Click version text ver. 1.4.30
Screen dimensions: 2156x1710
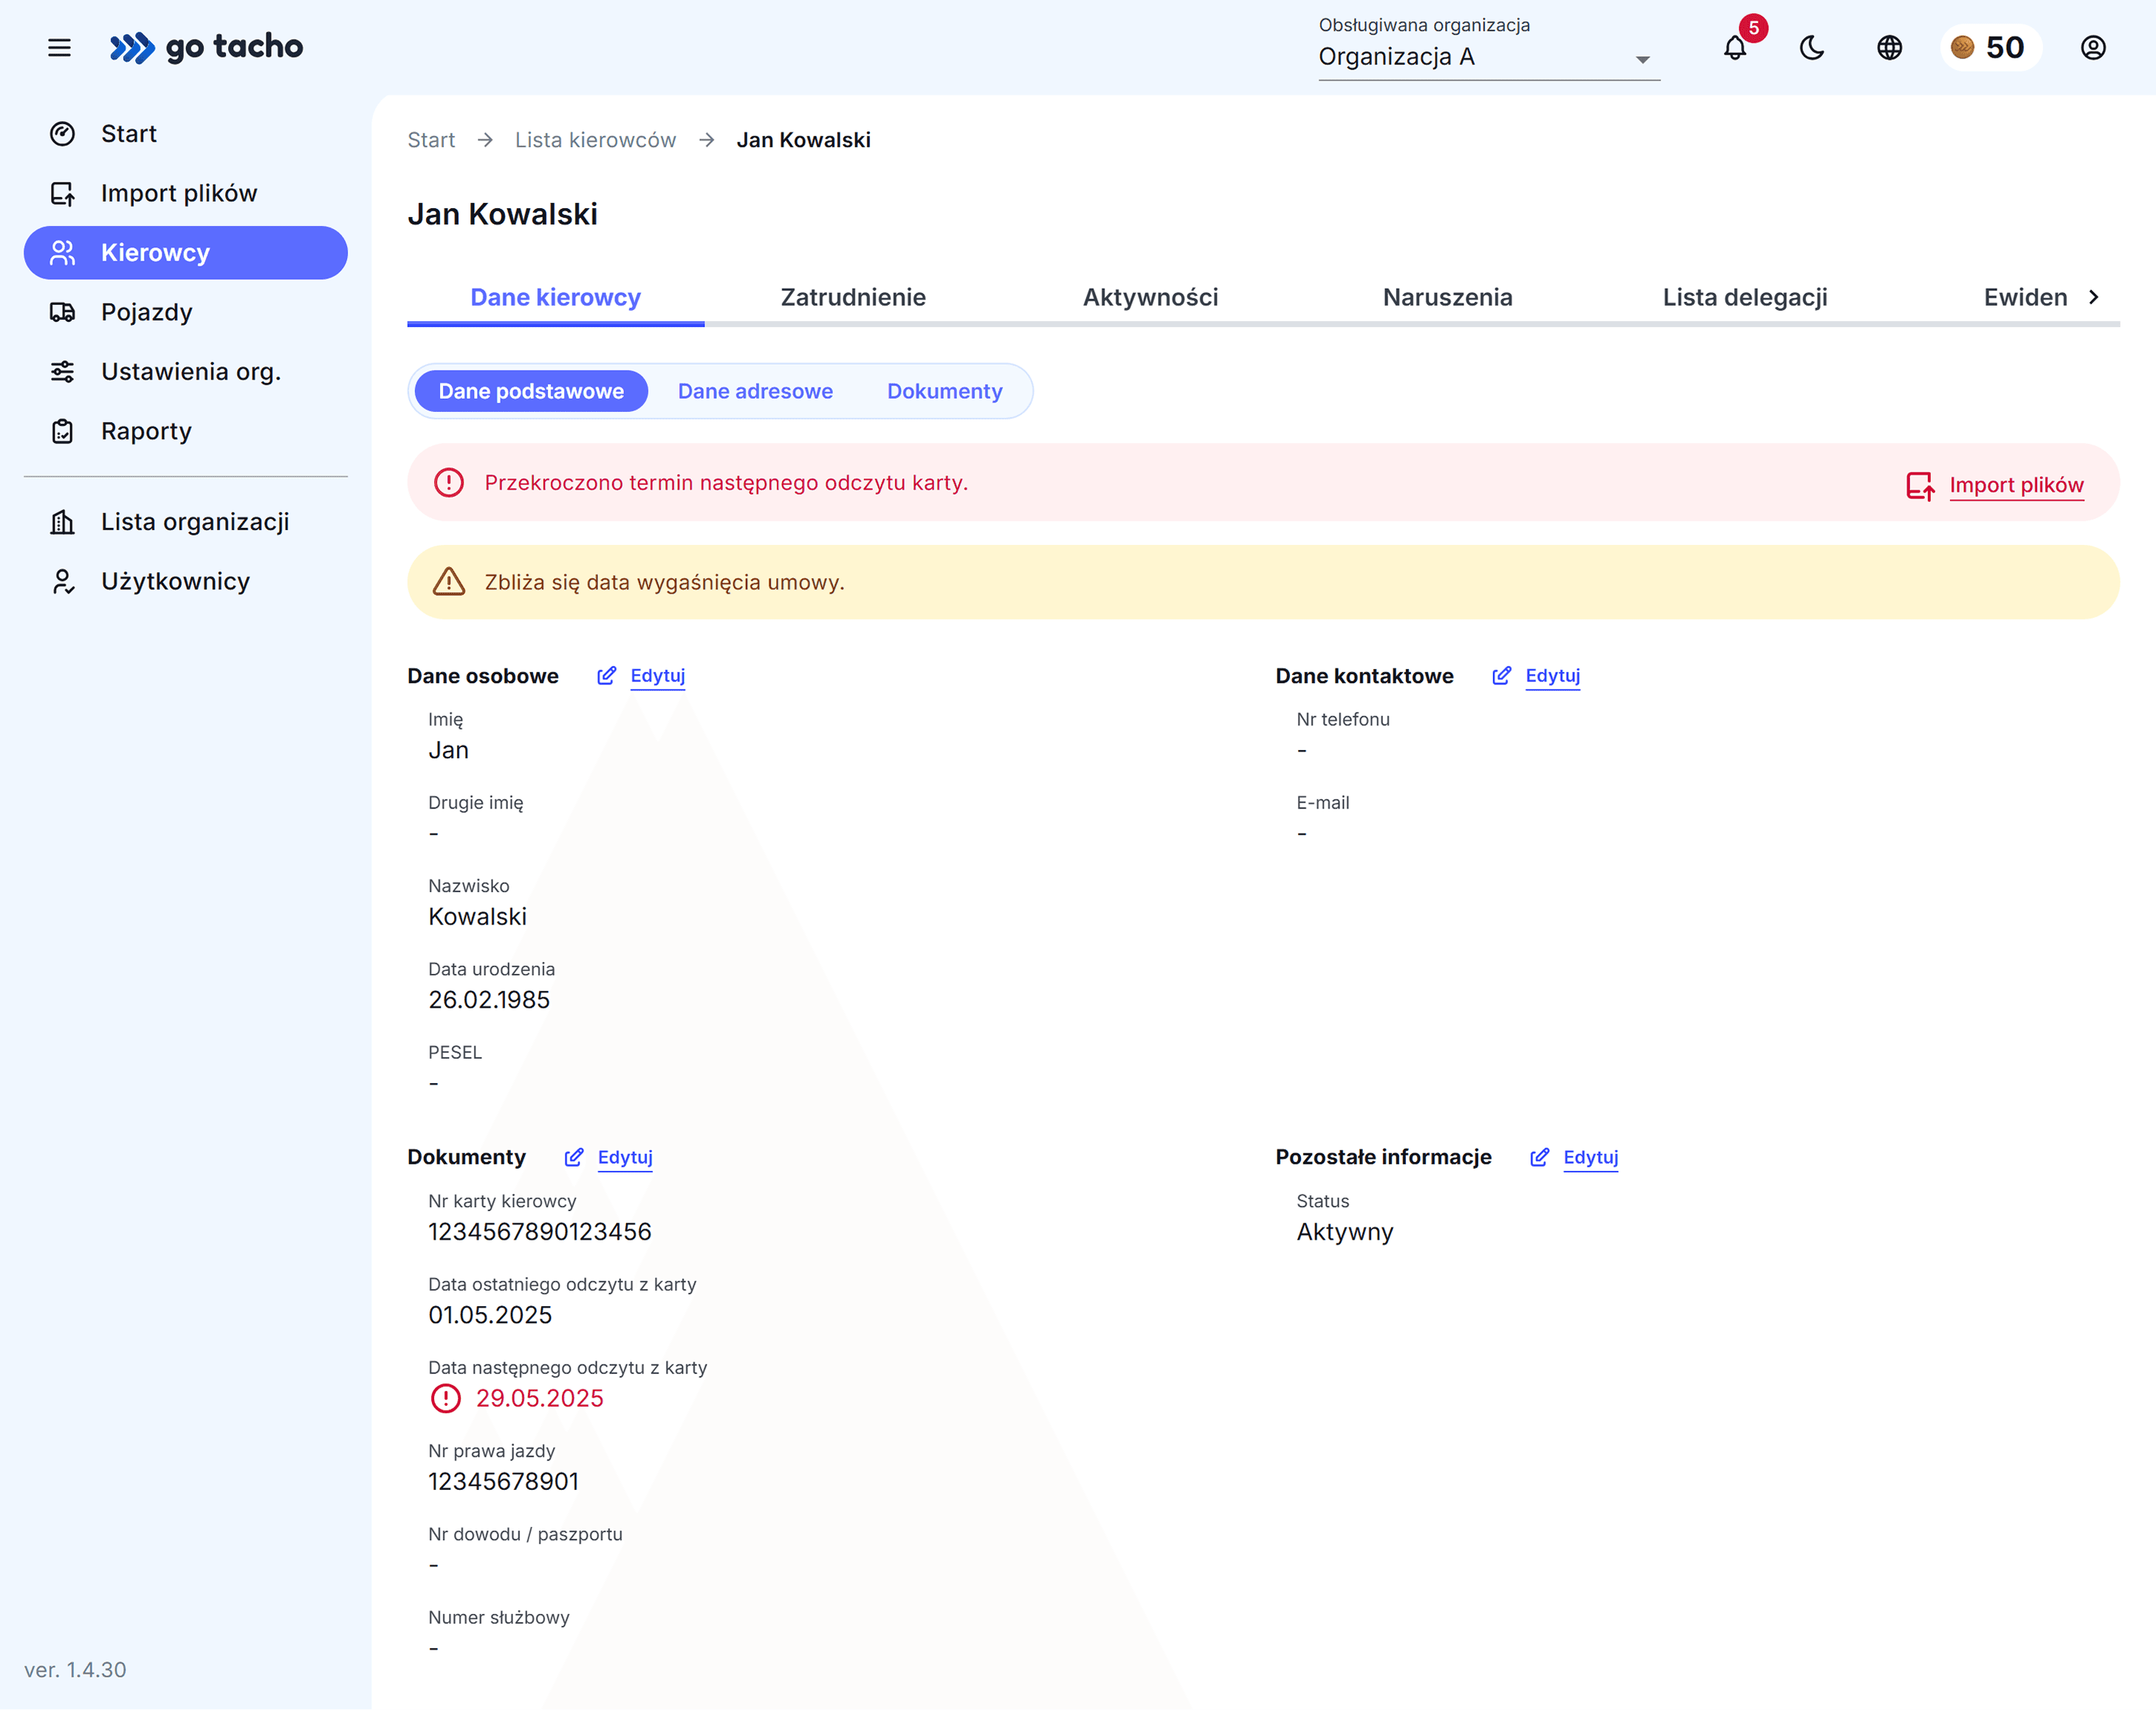(x=75, y=1670)
